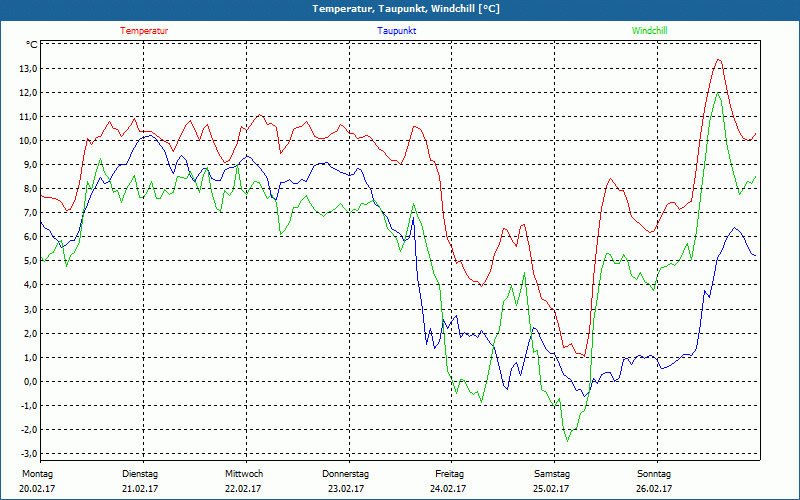Click the 0,0 y-axis value
The image size is (800, 500).
[30, 382]
